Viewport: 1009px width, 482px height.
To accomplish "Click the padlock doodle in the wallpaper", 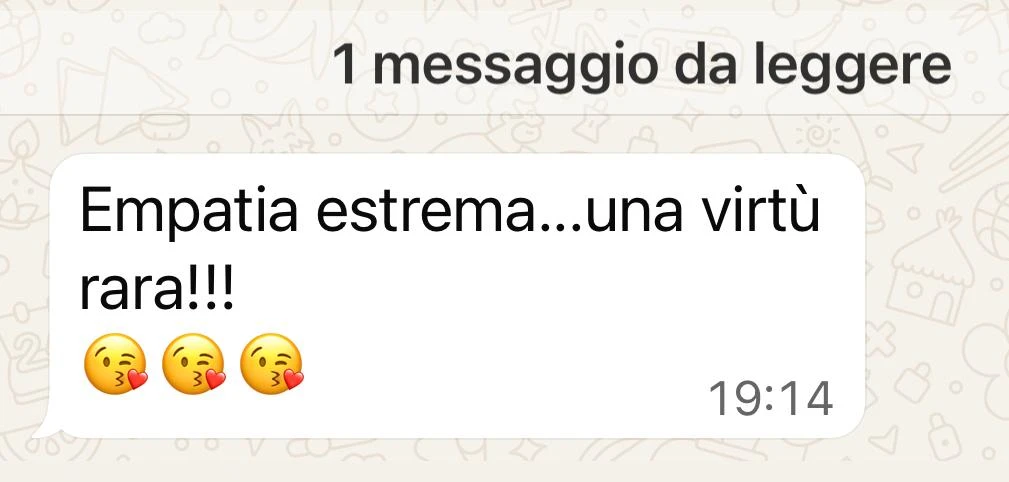I will 914,382.
